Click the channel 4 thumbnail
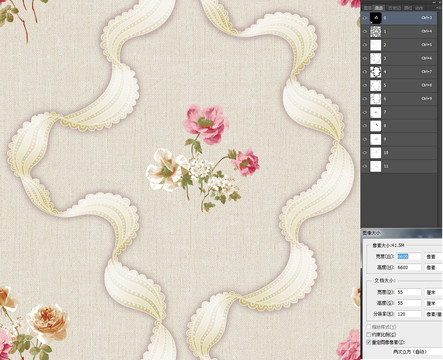 point(376,72)
